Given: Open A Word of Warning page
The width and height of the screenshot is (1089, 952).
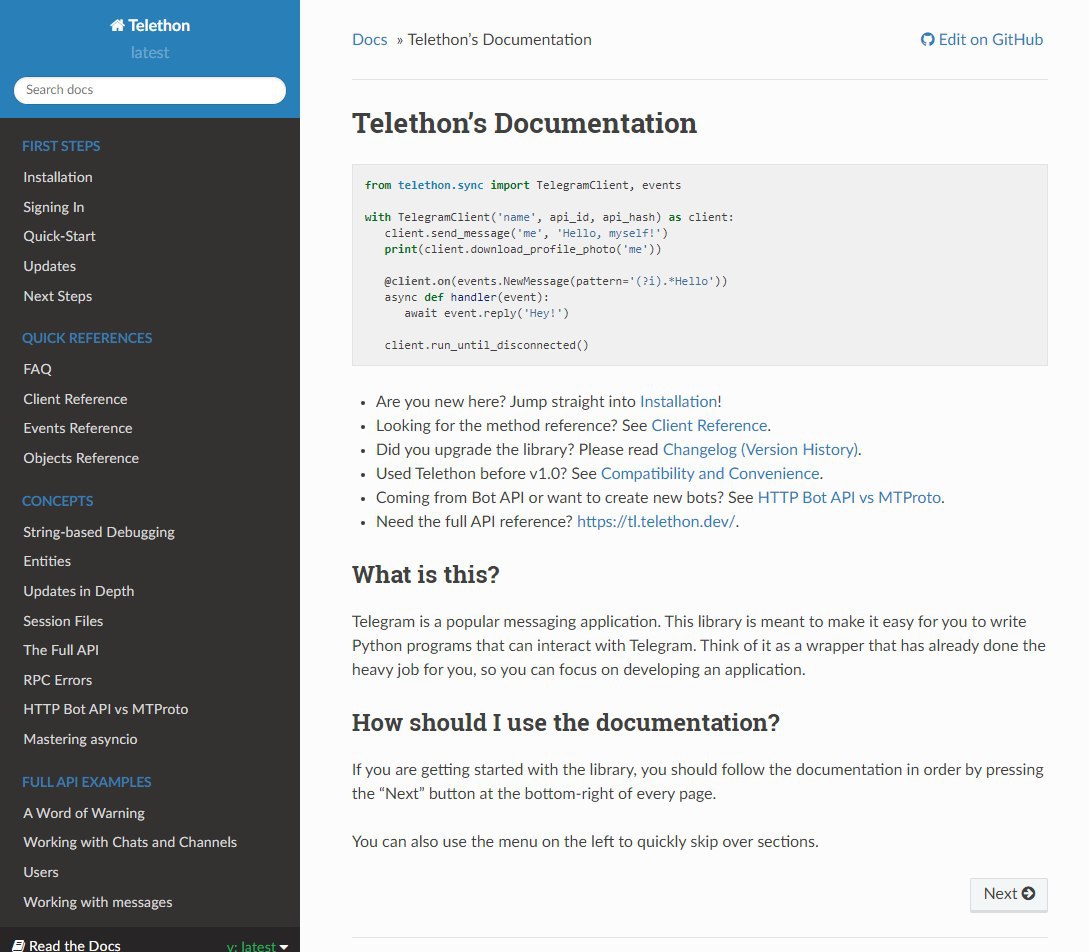Looking at the screenshot, I should coord(84,813).
